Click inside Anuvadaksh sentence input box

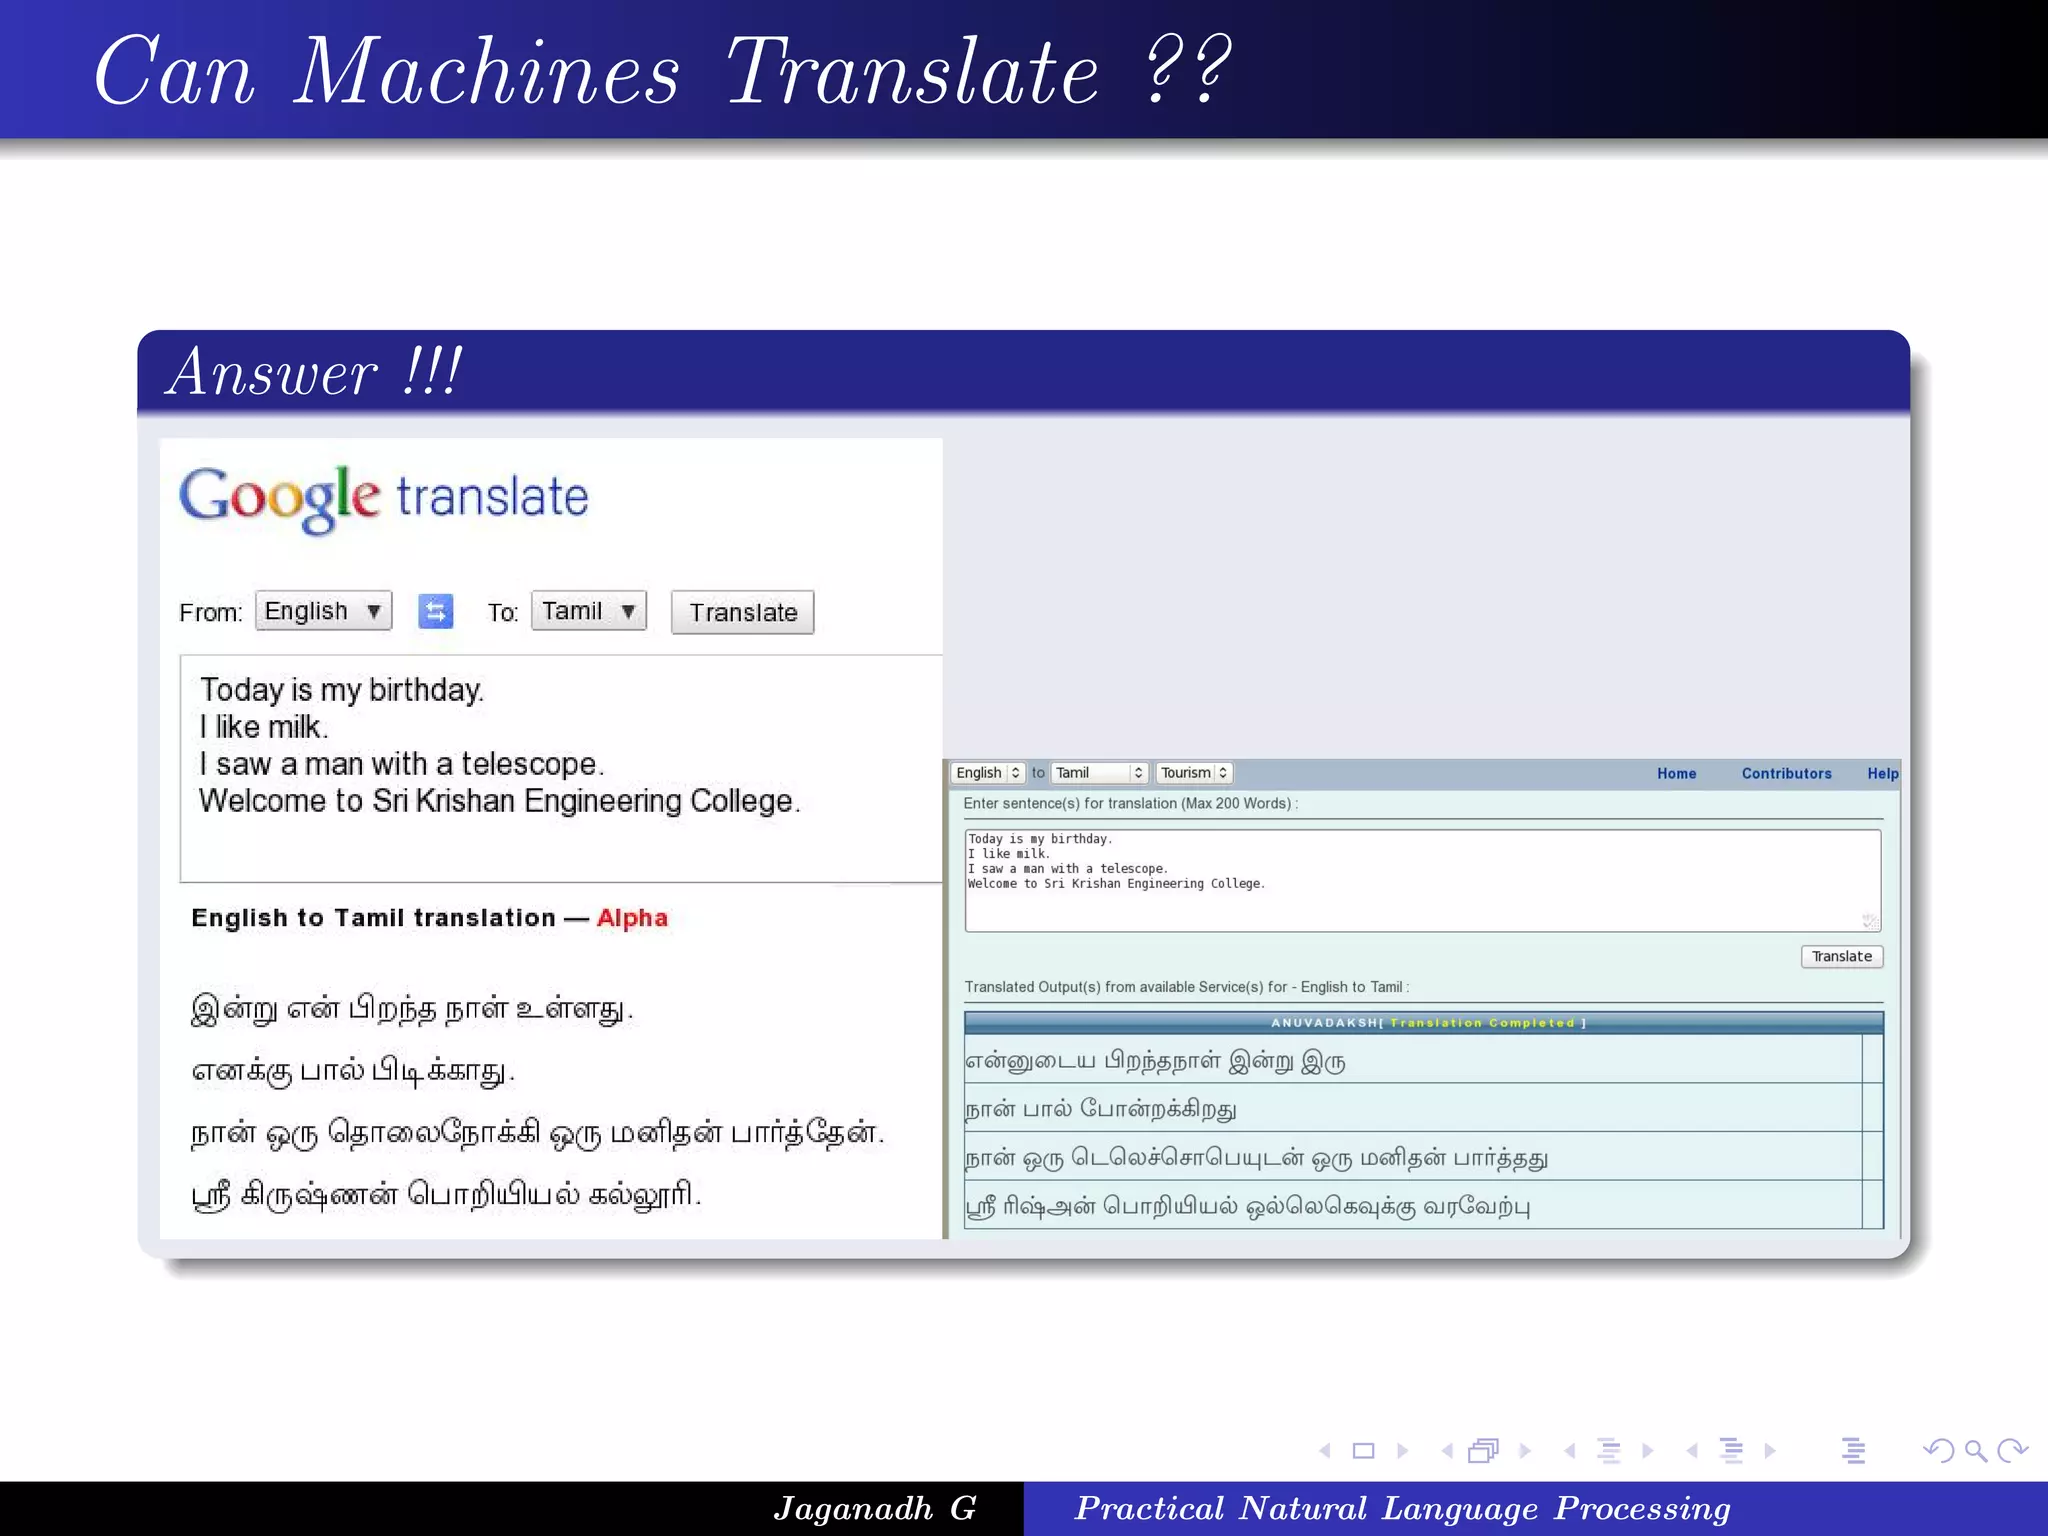pyautogui.click(x=1422, y=881)
